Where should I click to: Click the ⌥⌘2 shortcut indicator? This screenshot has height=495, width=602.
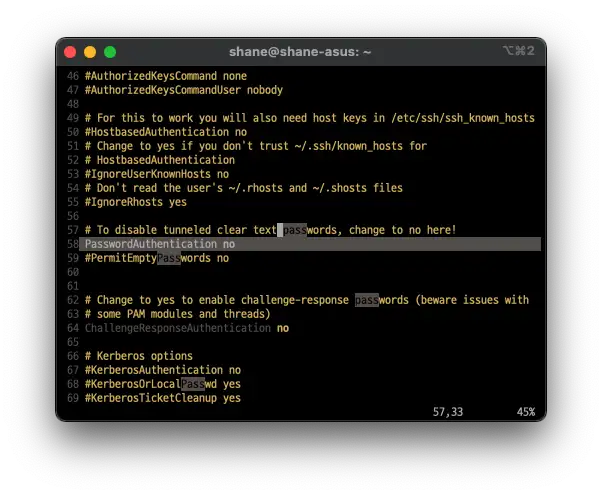pos(518,51)
